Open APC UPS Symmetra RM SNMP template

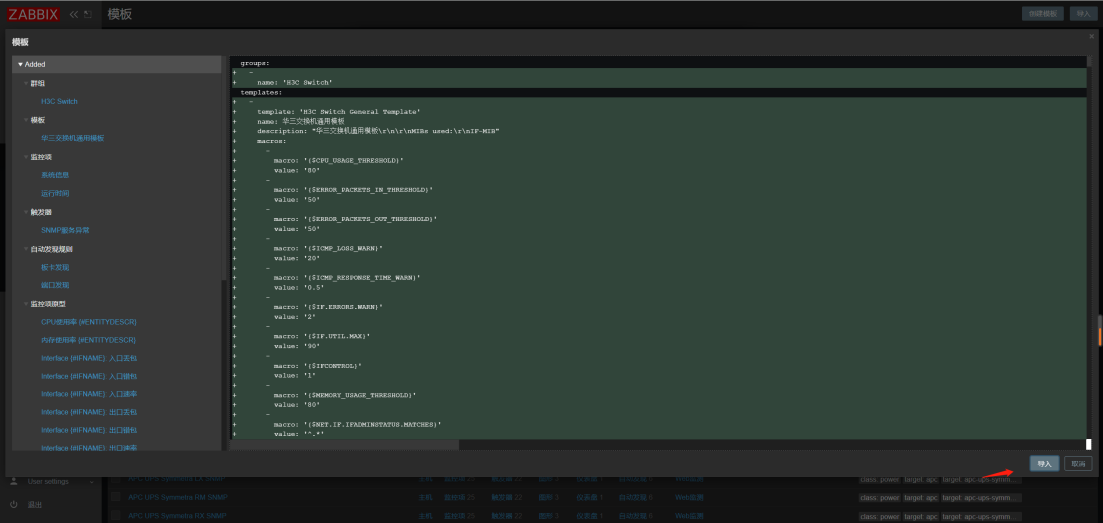click(x=177, y=497)
